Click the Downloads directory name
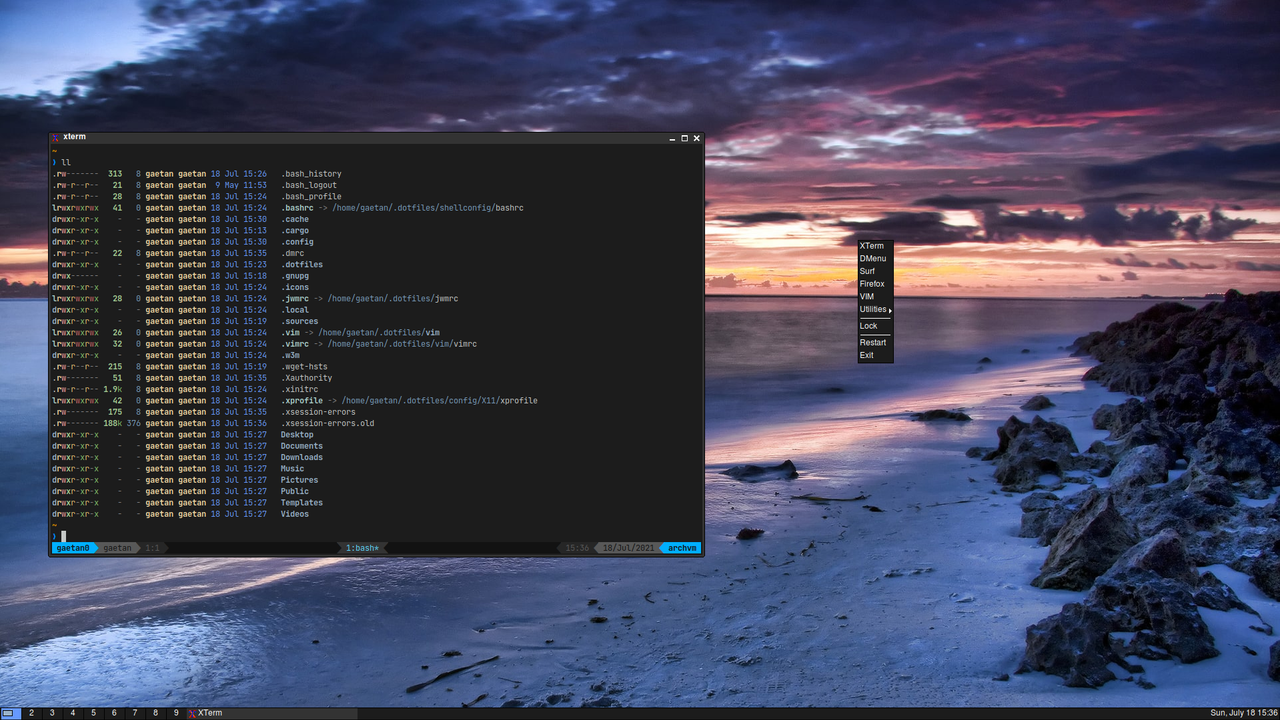 302,457
